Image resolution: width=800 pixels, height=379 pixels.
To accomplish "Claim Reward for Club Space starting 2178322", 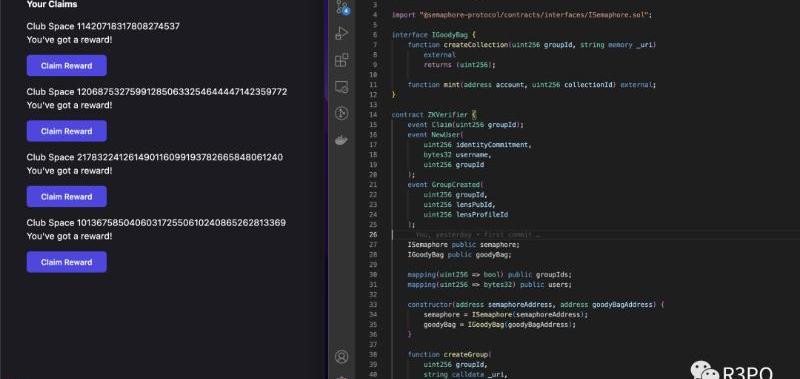I will (66, 196).
